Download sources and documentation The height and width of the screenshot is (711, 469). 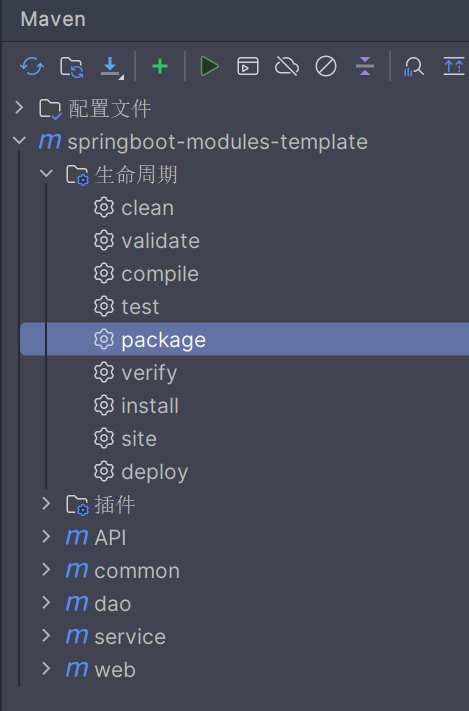tap(111, 67)
